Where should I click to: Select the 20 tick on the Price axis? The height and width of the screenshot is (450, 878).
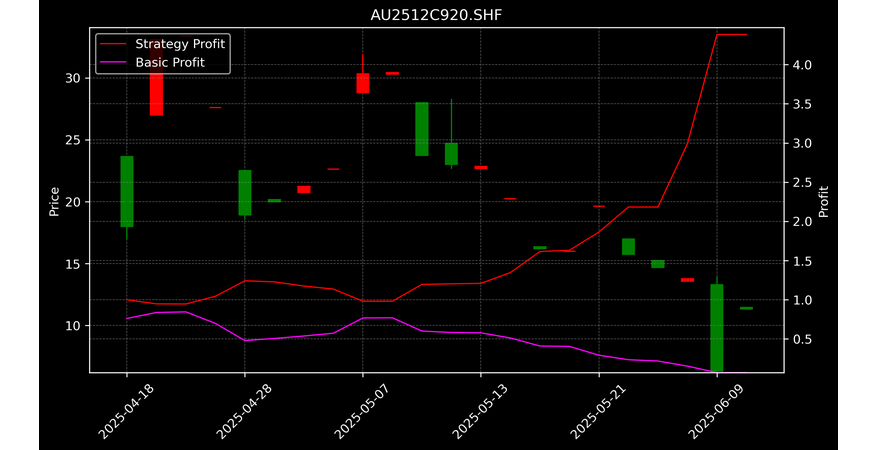click(73, 202)
